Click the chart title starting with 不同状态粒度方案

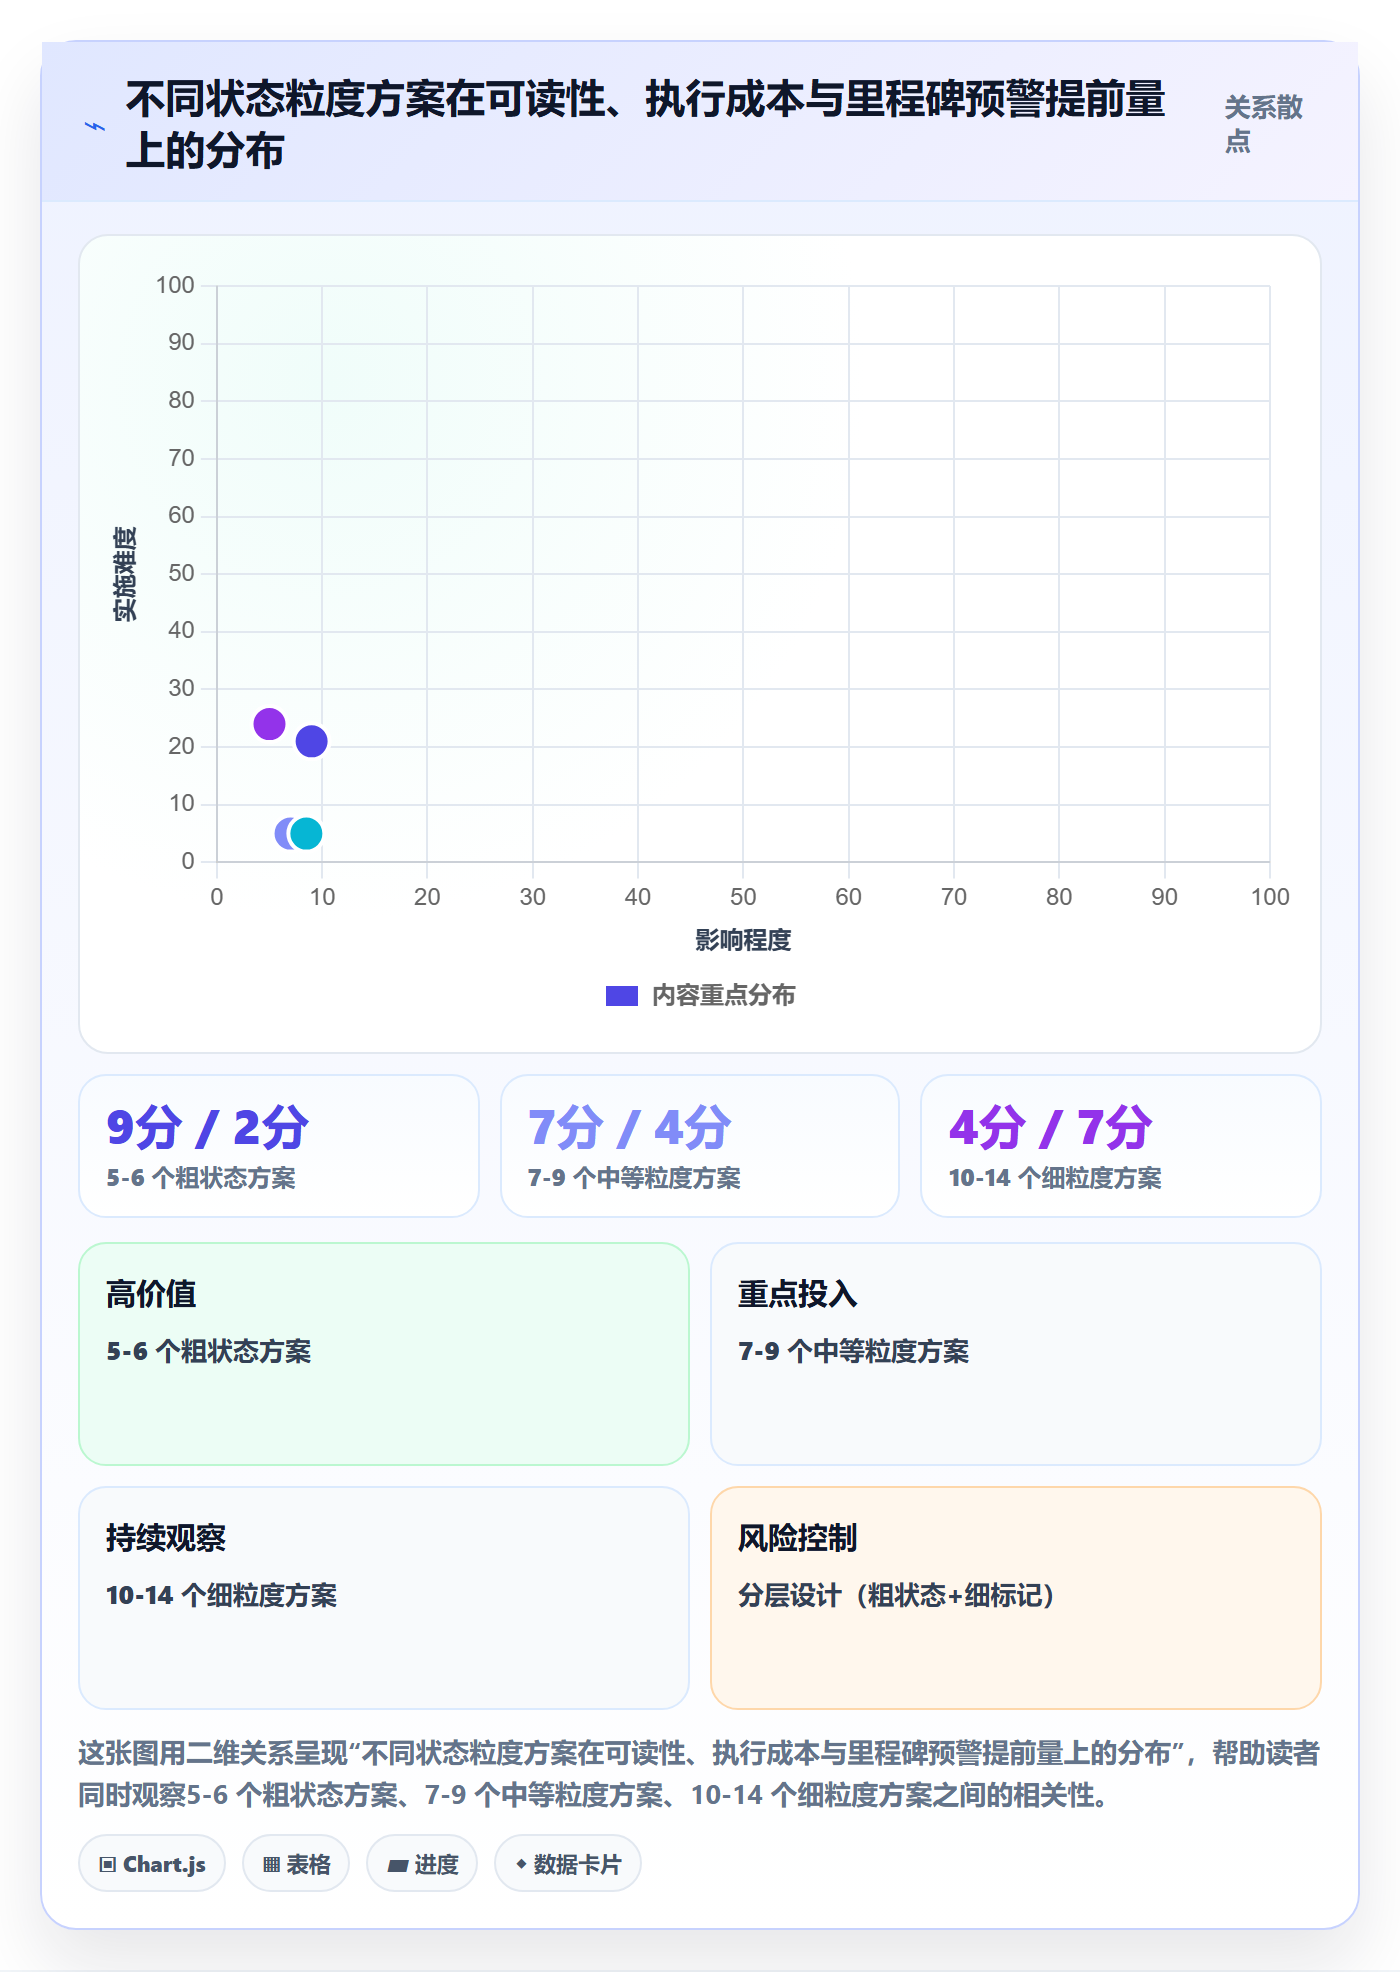click(645, 125)
